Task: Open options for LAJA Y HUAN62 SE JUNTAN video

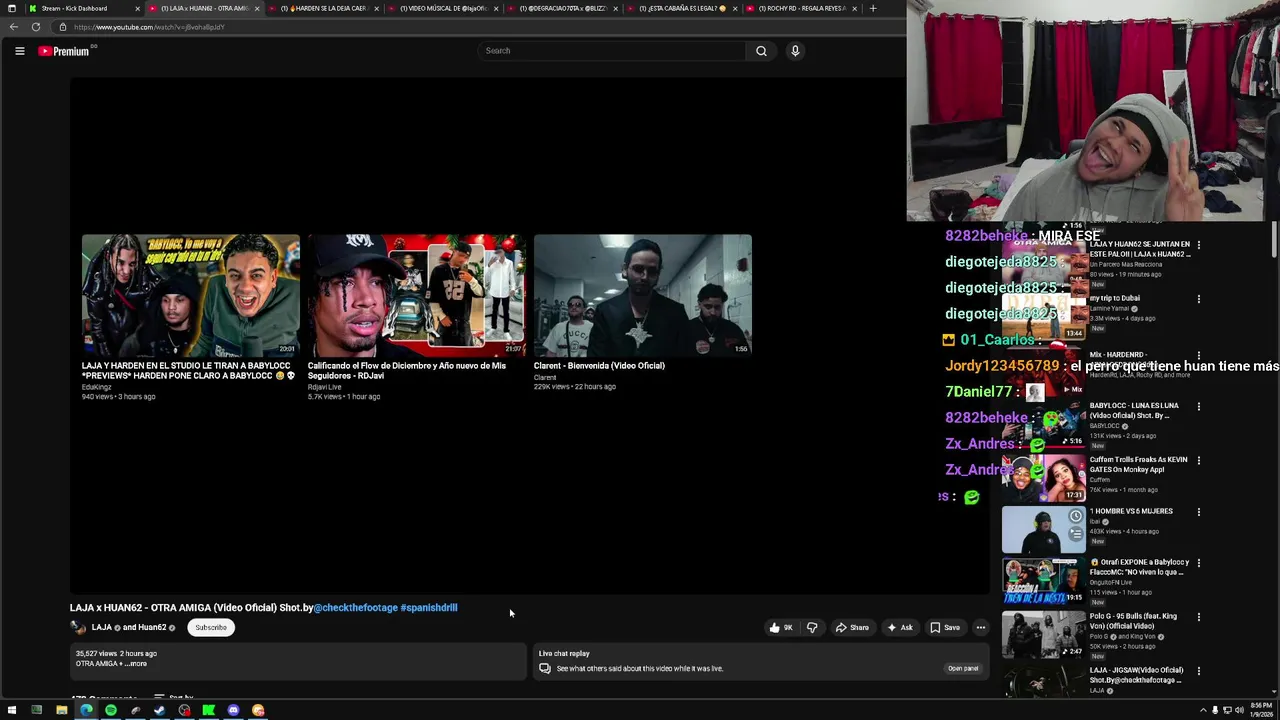Action: click(x=1199, y=245)
